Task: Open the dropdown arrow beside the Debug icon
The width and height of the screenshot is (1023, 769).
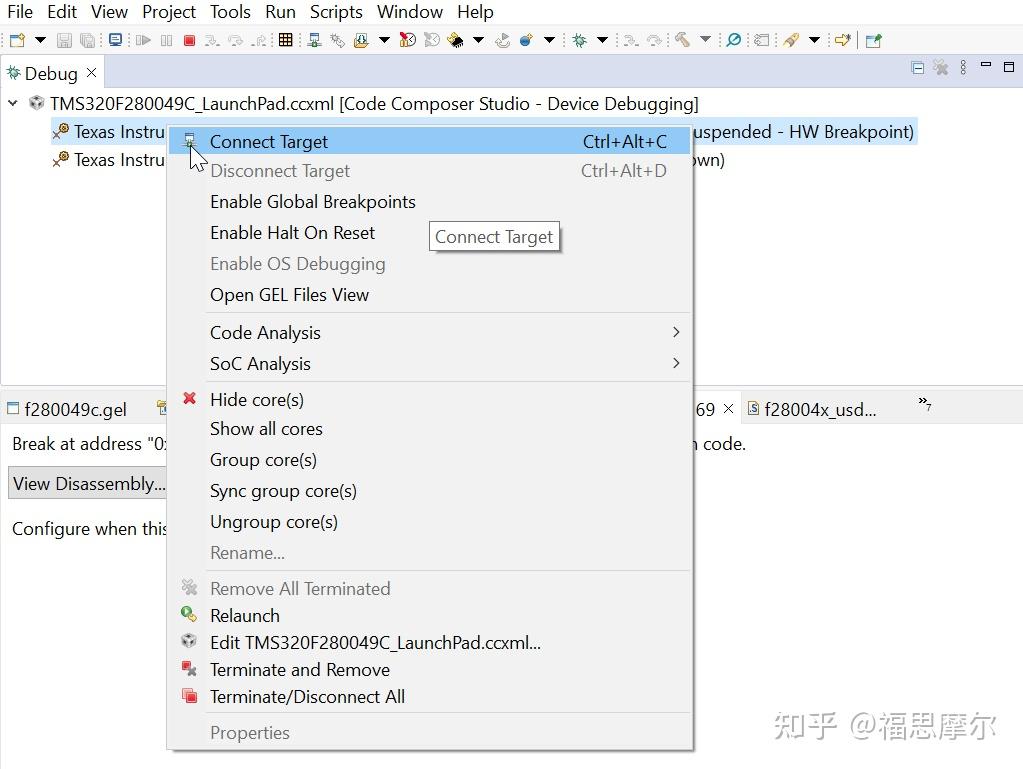Action: coord(602,40)
